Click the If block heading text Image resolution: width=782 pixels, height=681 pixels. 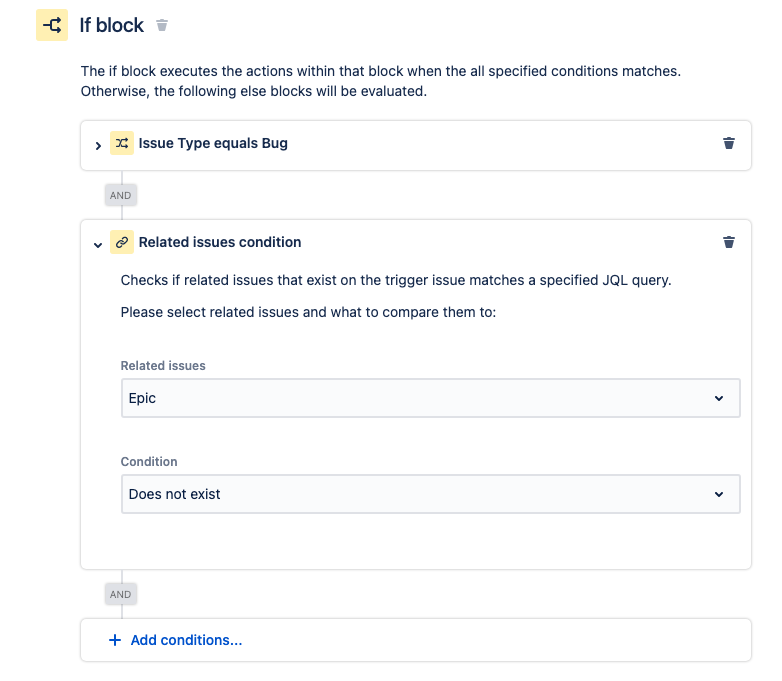(x=112, y=25)
